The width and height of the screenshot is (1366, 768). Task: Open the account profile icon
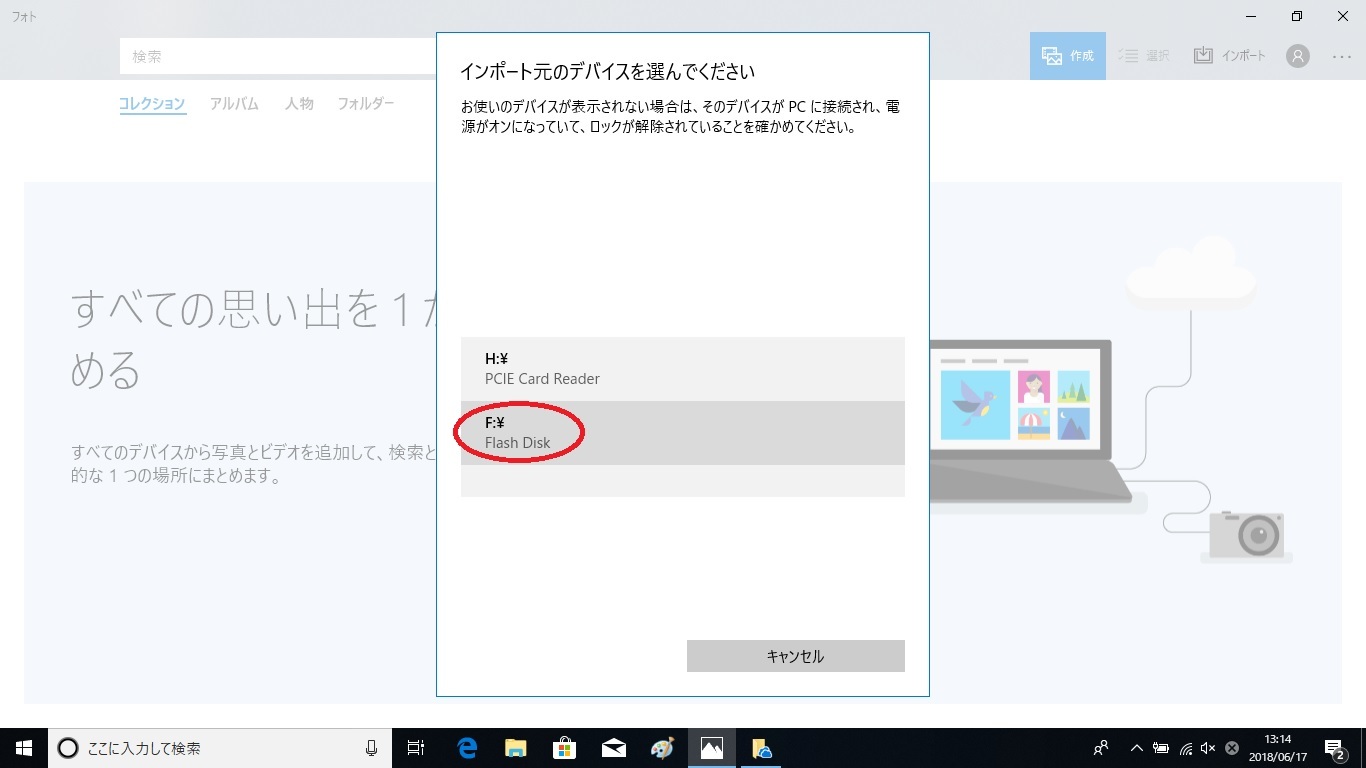[1298, 56]
